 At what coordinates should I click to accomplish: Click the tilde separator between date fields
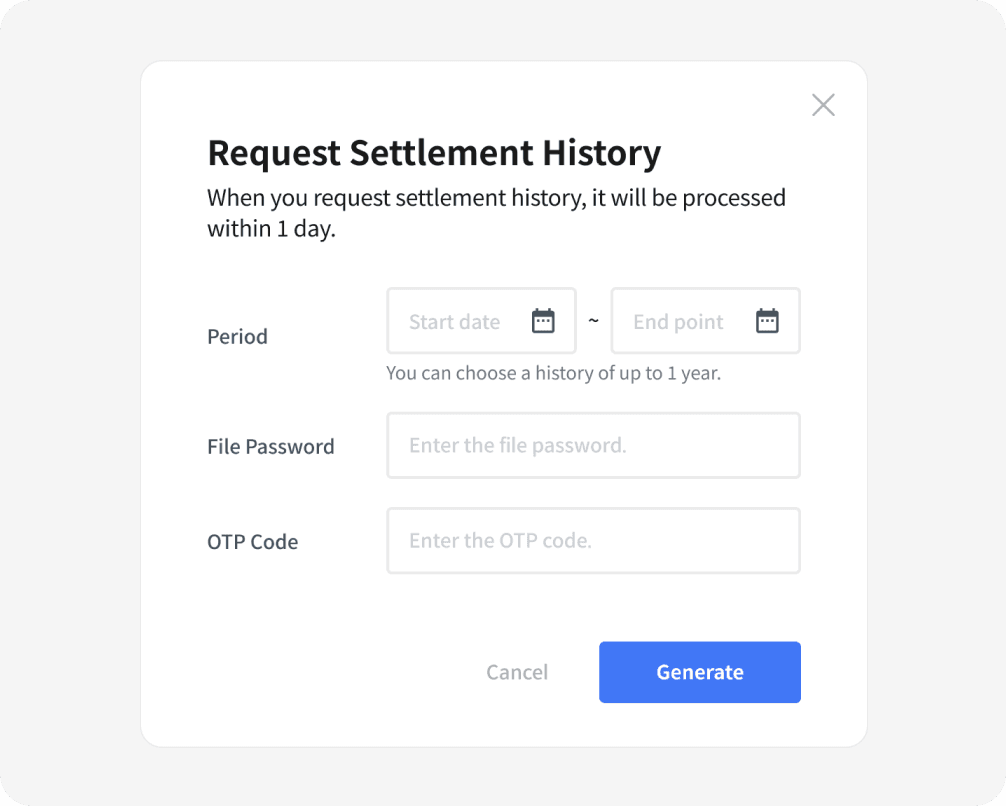click(x=593, y=321)
